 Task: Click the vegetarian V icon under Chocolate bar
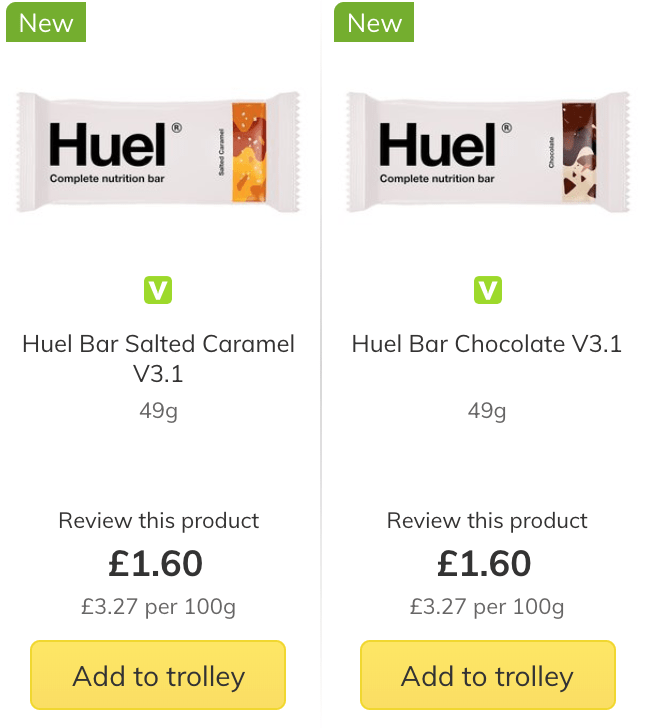tap(487, 290)
